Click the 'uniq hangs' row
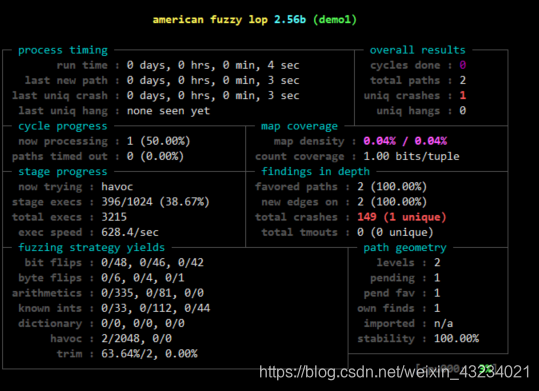 [x=421, y=111]
